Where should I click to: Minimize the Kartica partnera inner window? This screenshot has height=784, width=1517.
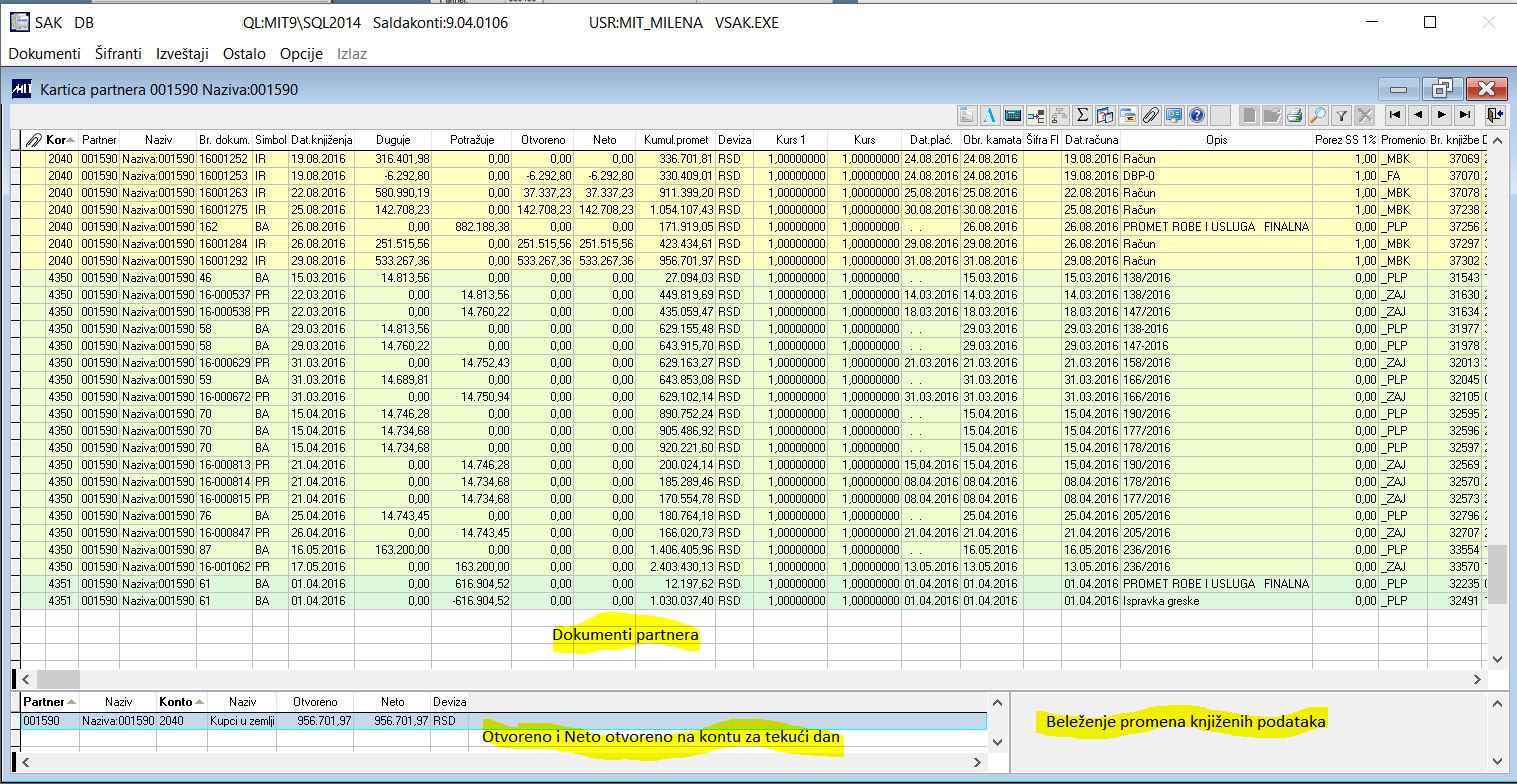point(1398,89)
